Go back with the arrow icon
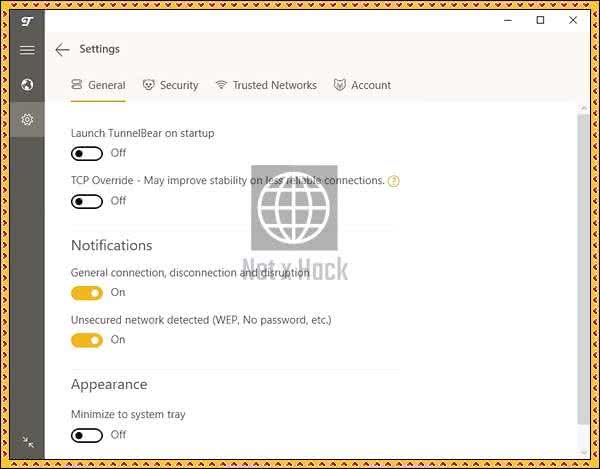This screenshot has width=600, height=469. coord(62,50)
